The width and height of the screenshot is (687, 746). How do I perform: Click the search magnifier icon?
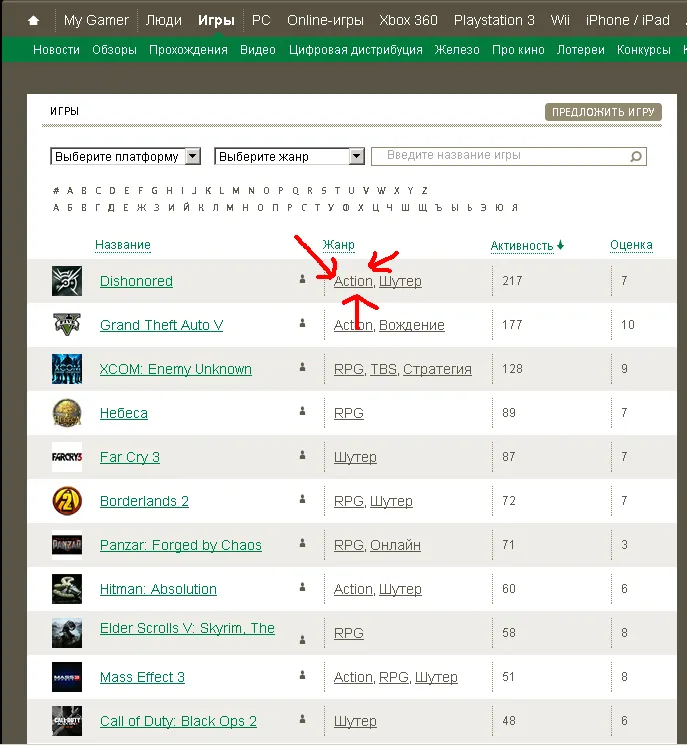coord(636,157)
